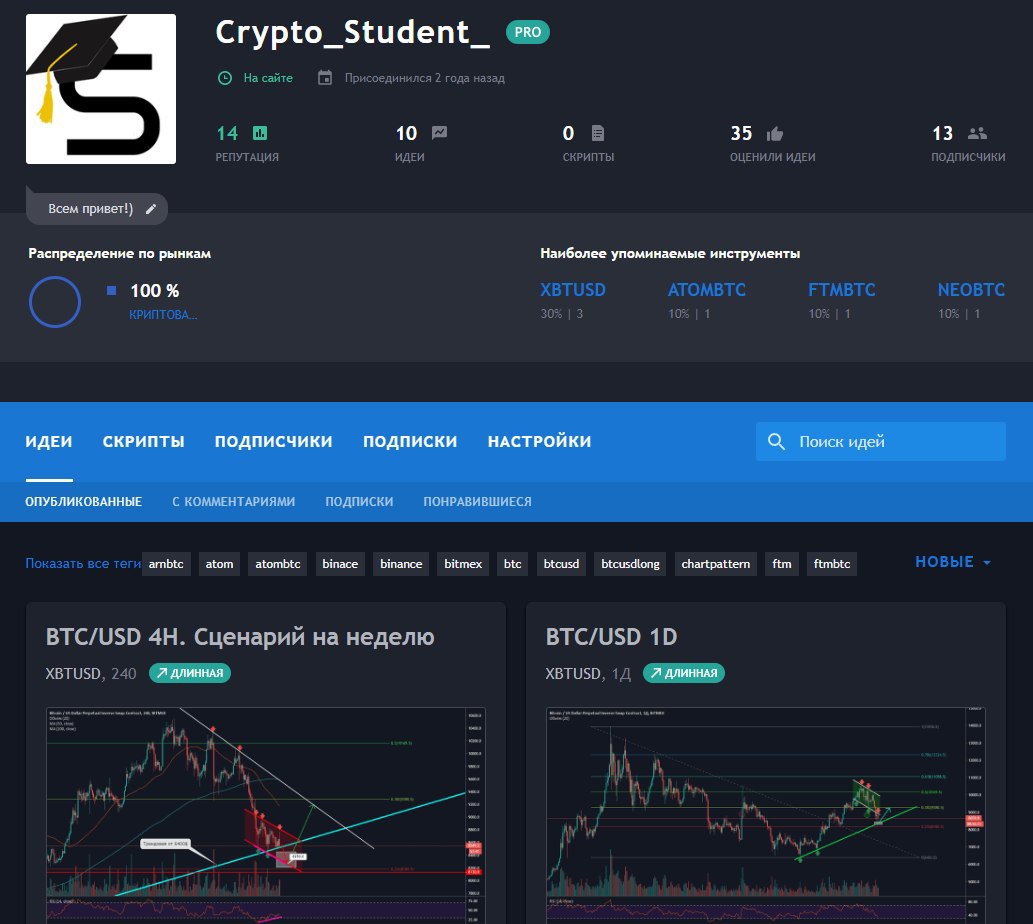Filter by the binance tag

401,564
